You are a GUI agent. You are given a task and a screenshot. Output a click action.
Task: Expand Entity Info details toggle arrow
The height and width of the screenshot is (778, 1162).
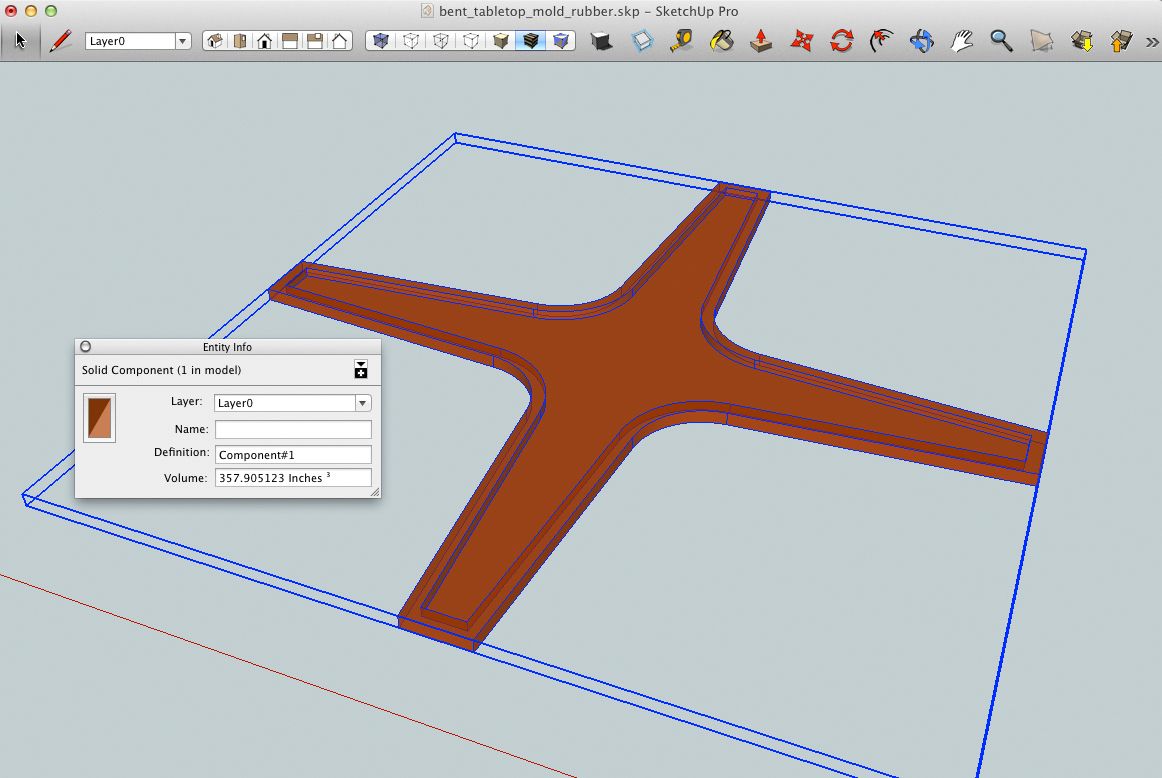(x=361, y=370)
